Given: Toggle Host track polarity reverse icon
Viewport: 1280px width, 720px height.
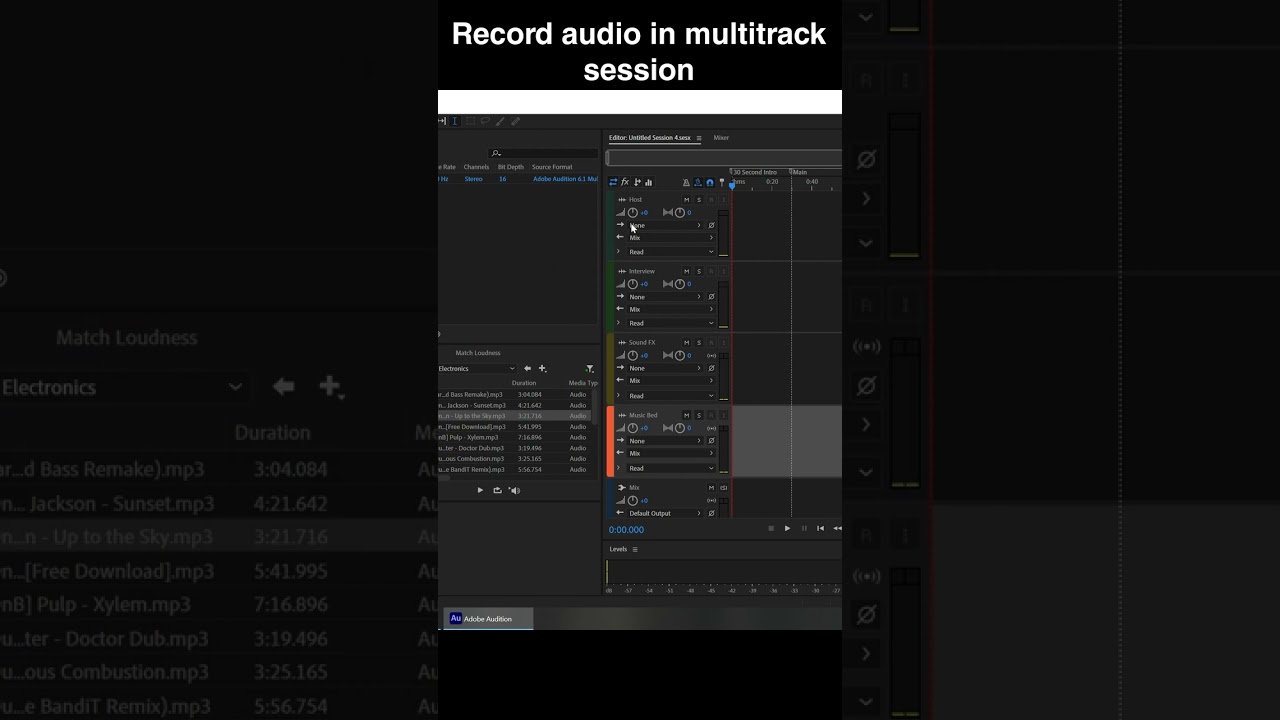Looking at the screenshot, I should [711, 225].
